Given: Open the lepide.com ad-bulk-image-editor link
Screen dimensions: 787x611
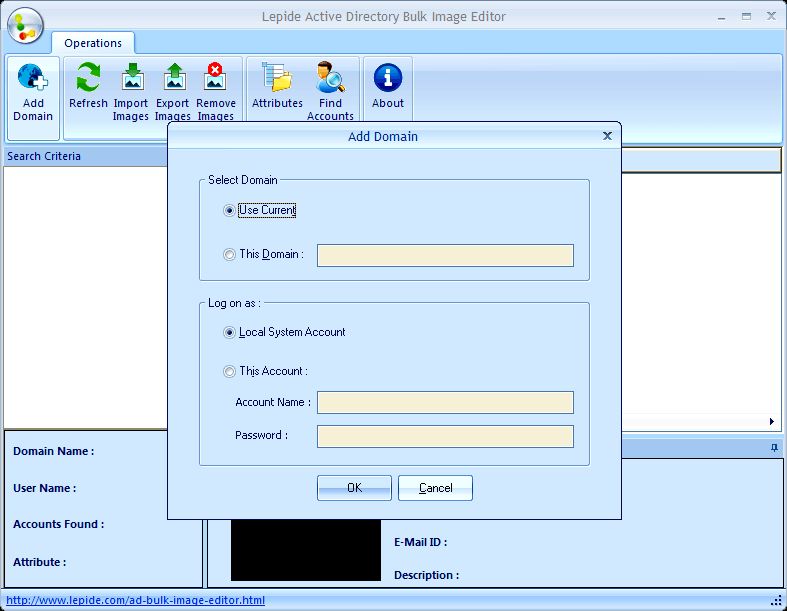Looking at the screenshot, I should tap(136, 601).
